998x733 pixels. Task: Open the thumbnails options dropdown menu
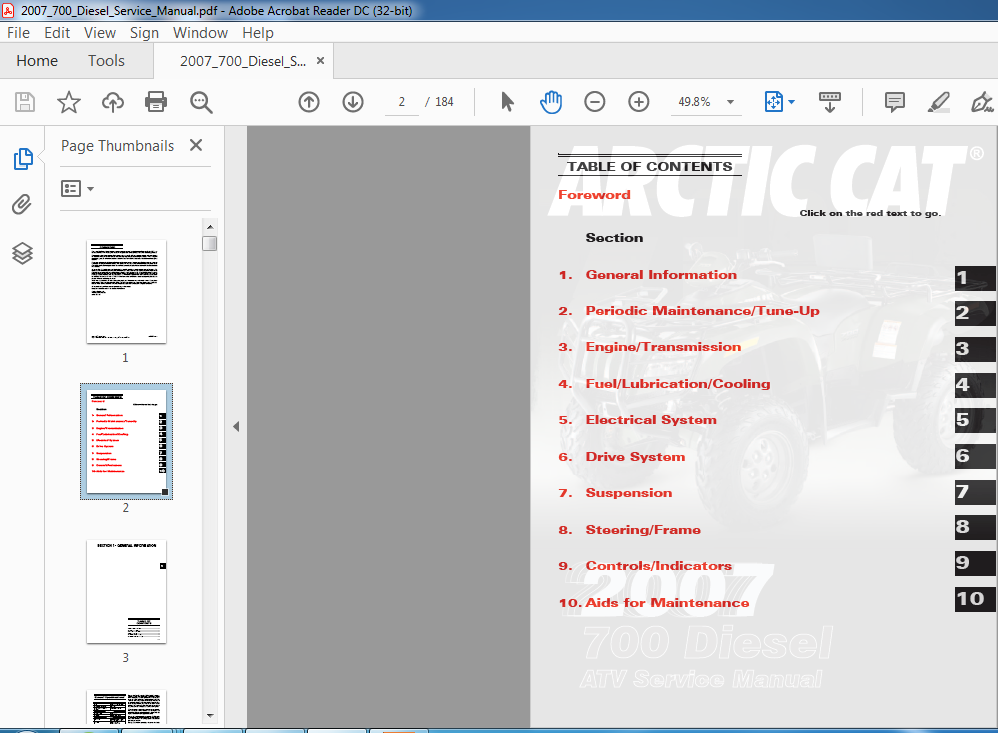click(x=77, y=188)
